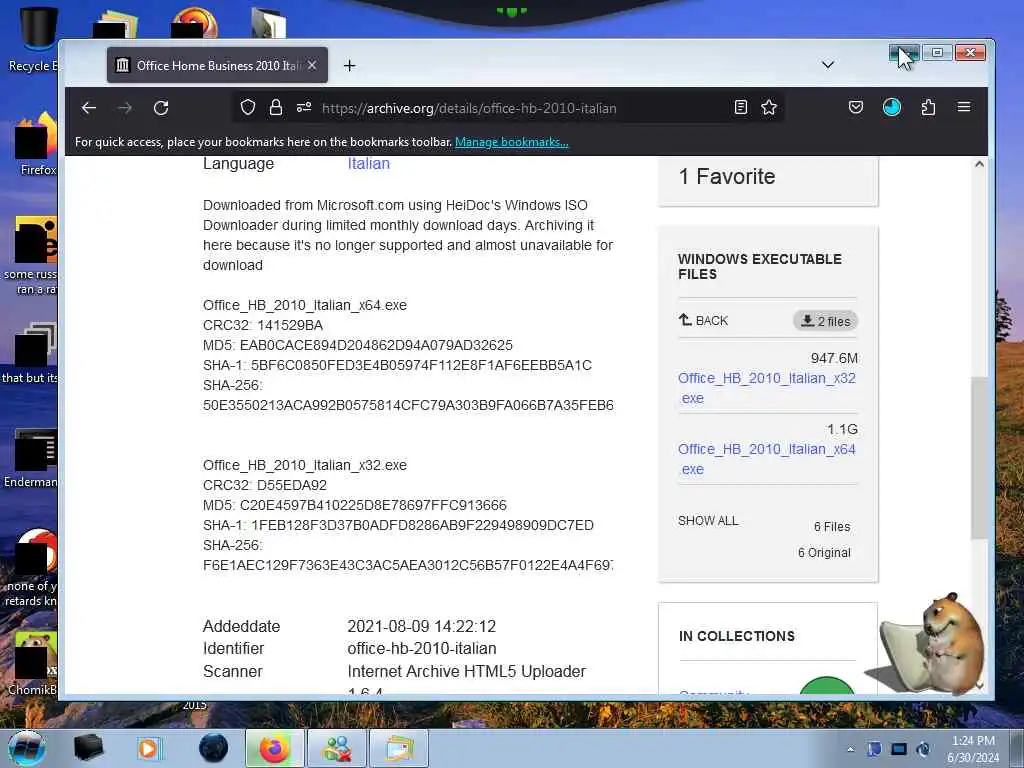Show site security padlock info
Viewport: 1024px width, 768px height.
coord(276,107)
